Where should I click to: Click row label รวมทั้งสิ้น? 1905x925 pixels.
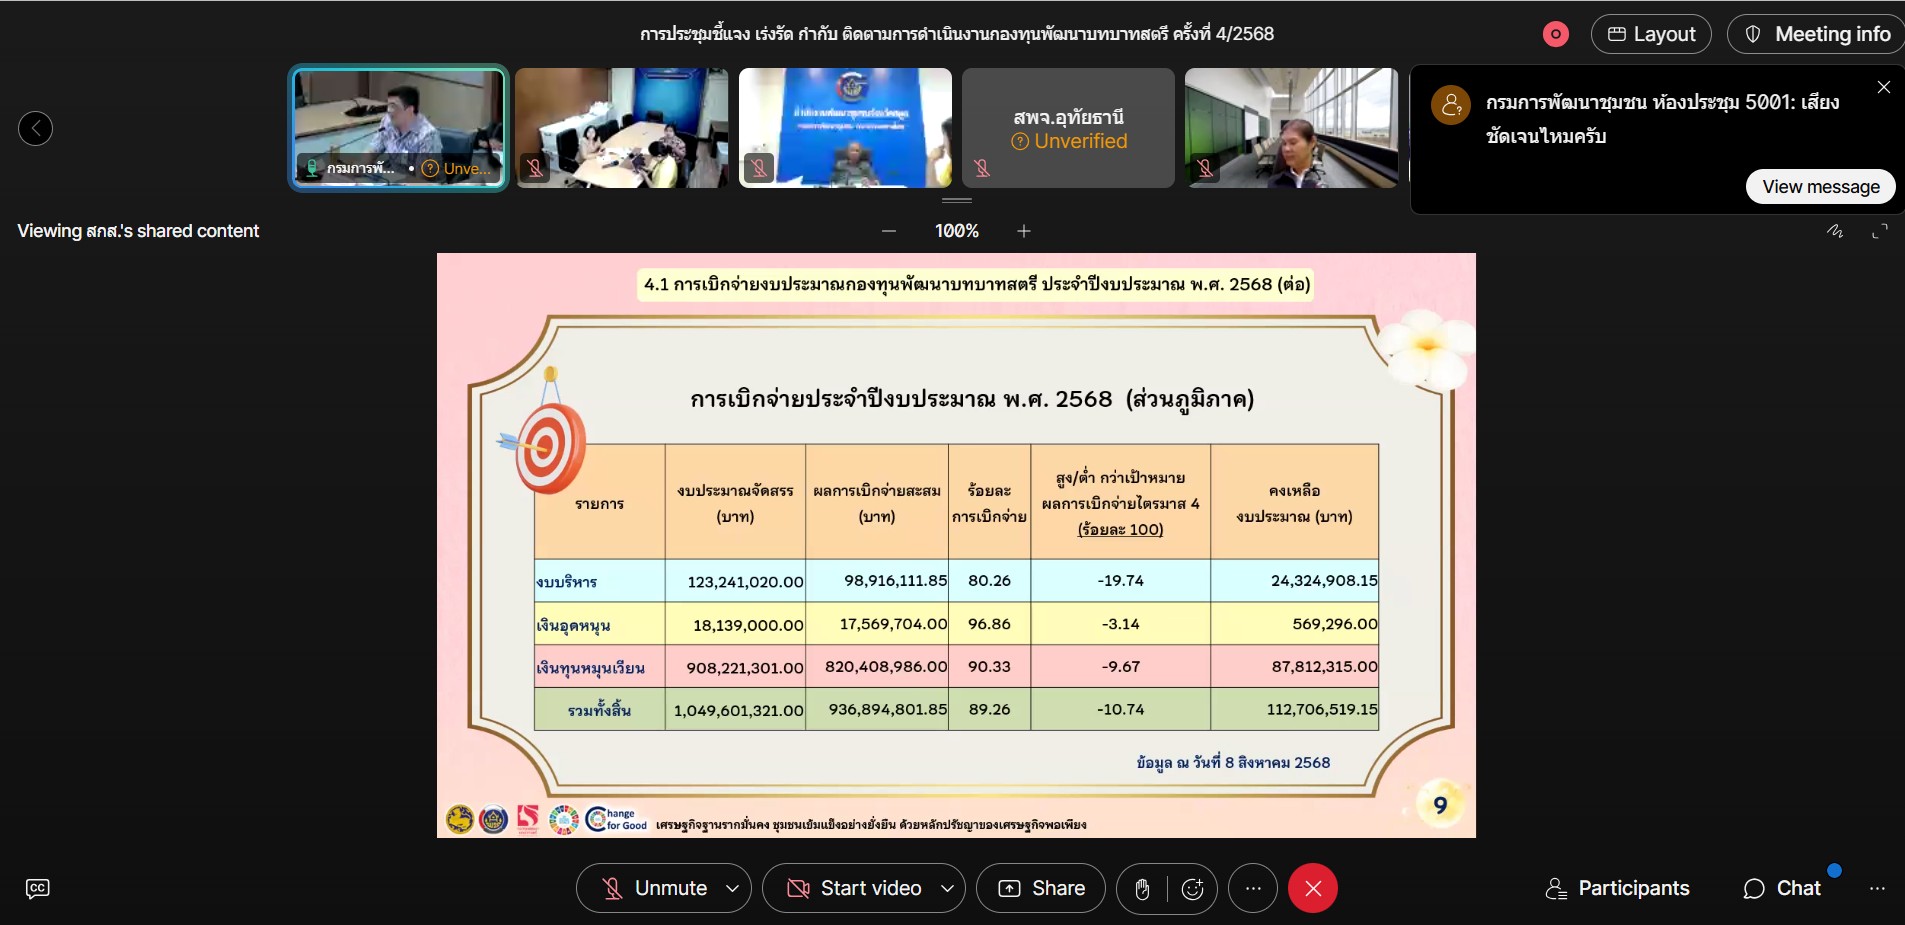click(x=599, y=710)
